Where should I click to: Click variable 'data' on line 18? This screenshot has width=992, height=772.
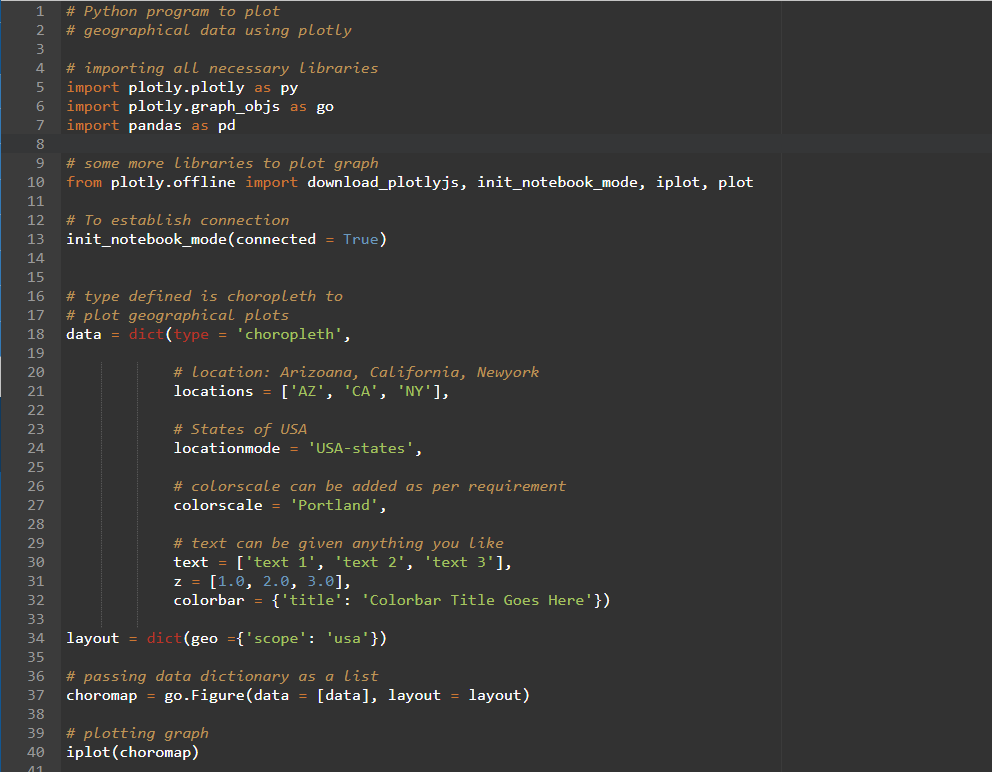tap(84, 334)
